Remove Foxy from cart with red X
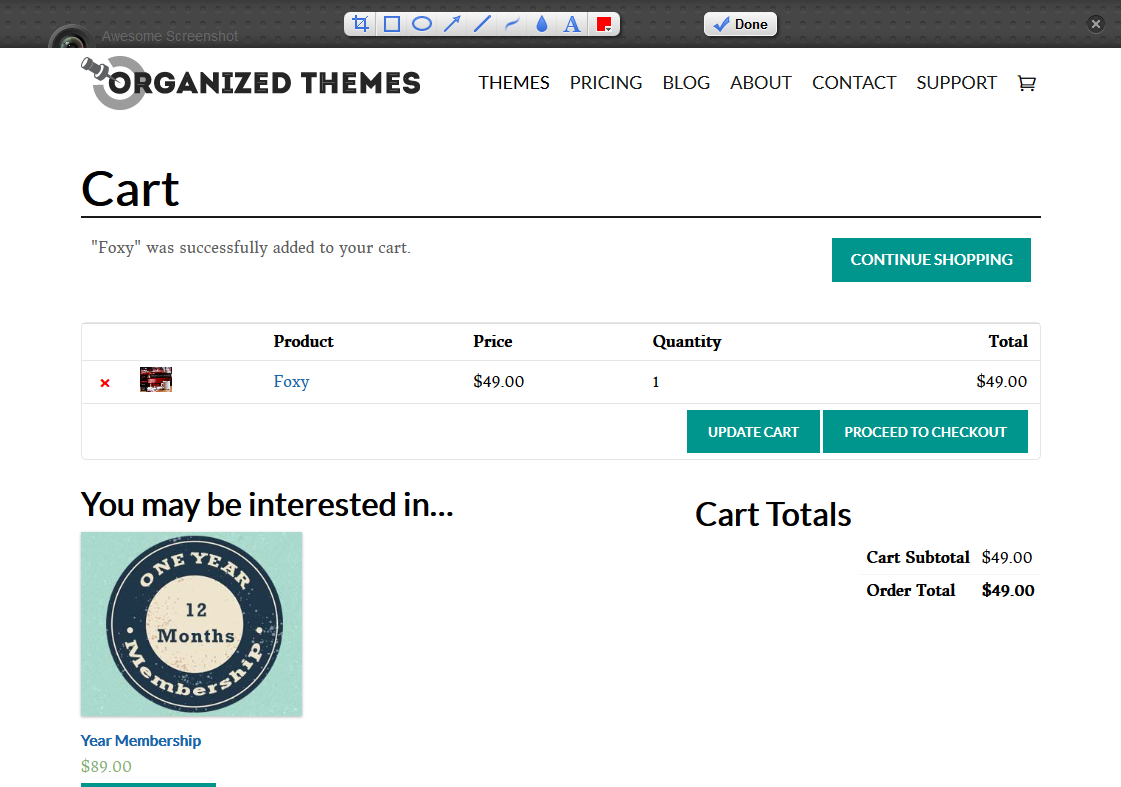1121x787 pixels. [105, 383]
